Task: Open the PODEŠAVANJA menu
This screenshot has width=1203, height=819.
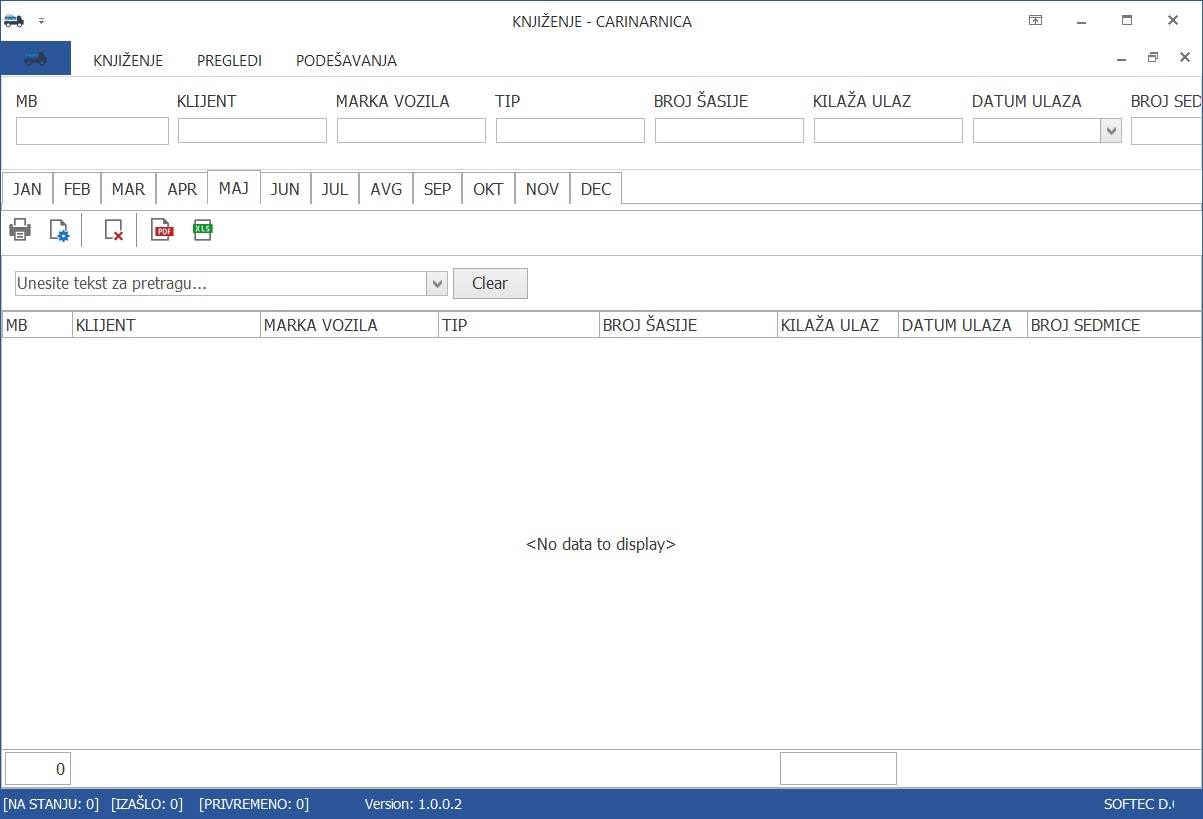Action: 346,60
